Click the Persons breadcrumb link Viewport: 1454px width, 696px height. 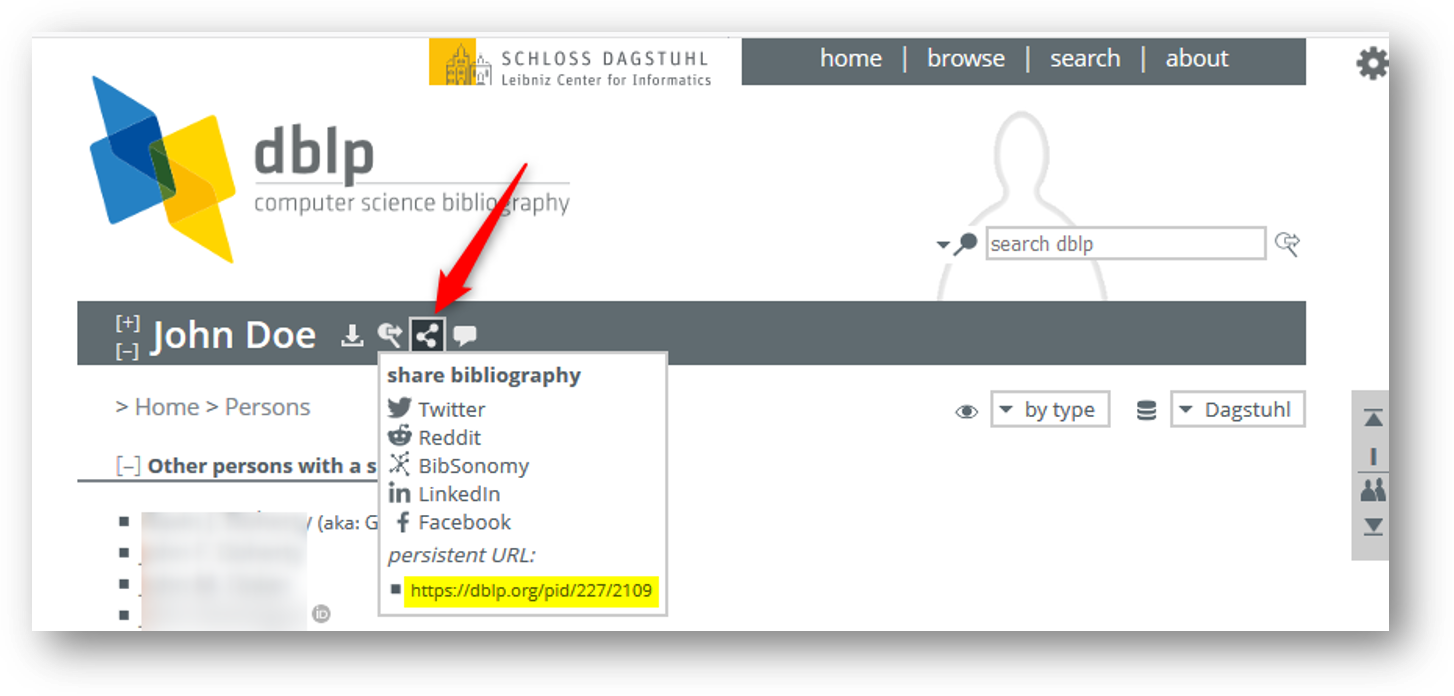tap(267, 407)
